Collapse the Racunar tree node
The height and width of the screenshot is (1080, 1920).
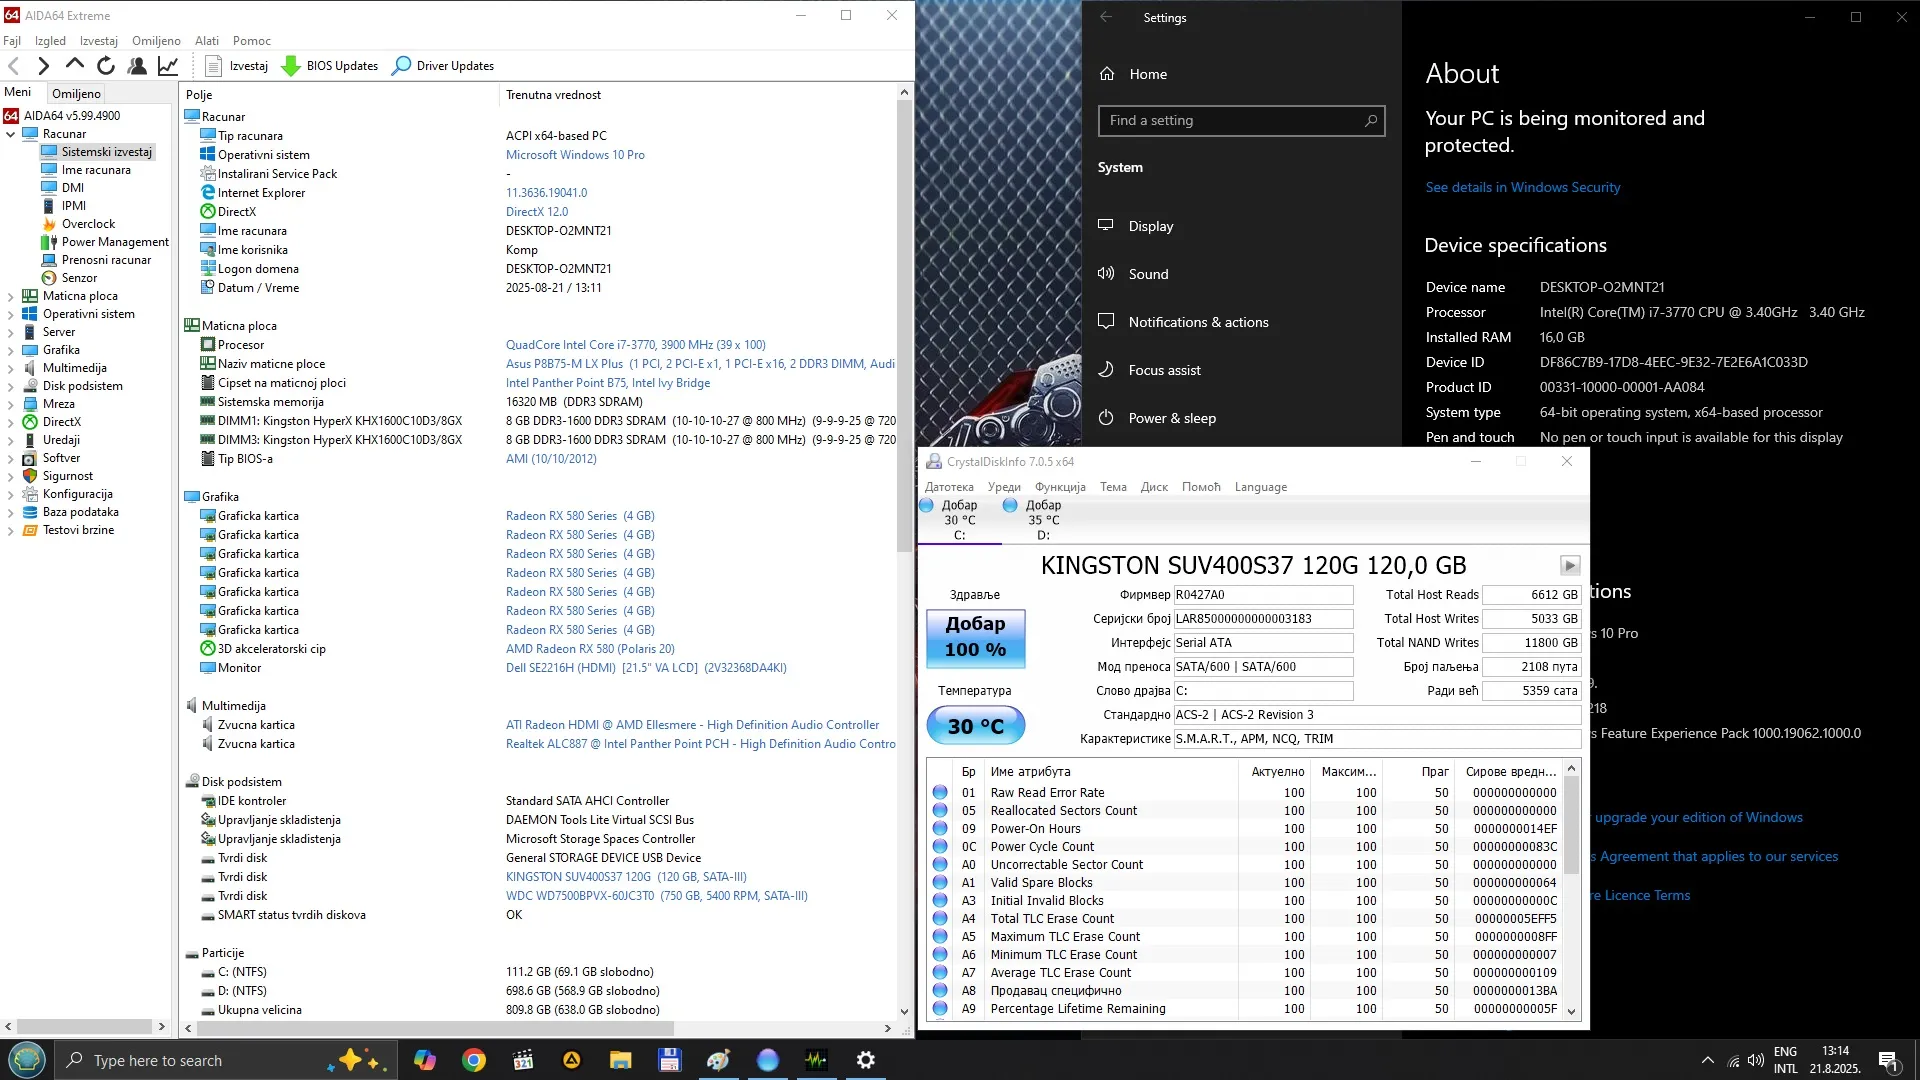point(11,134)
